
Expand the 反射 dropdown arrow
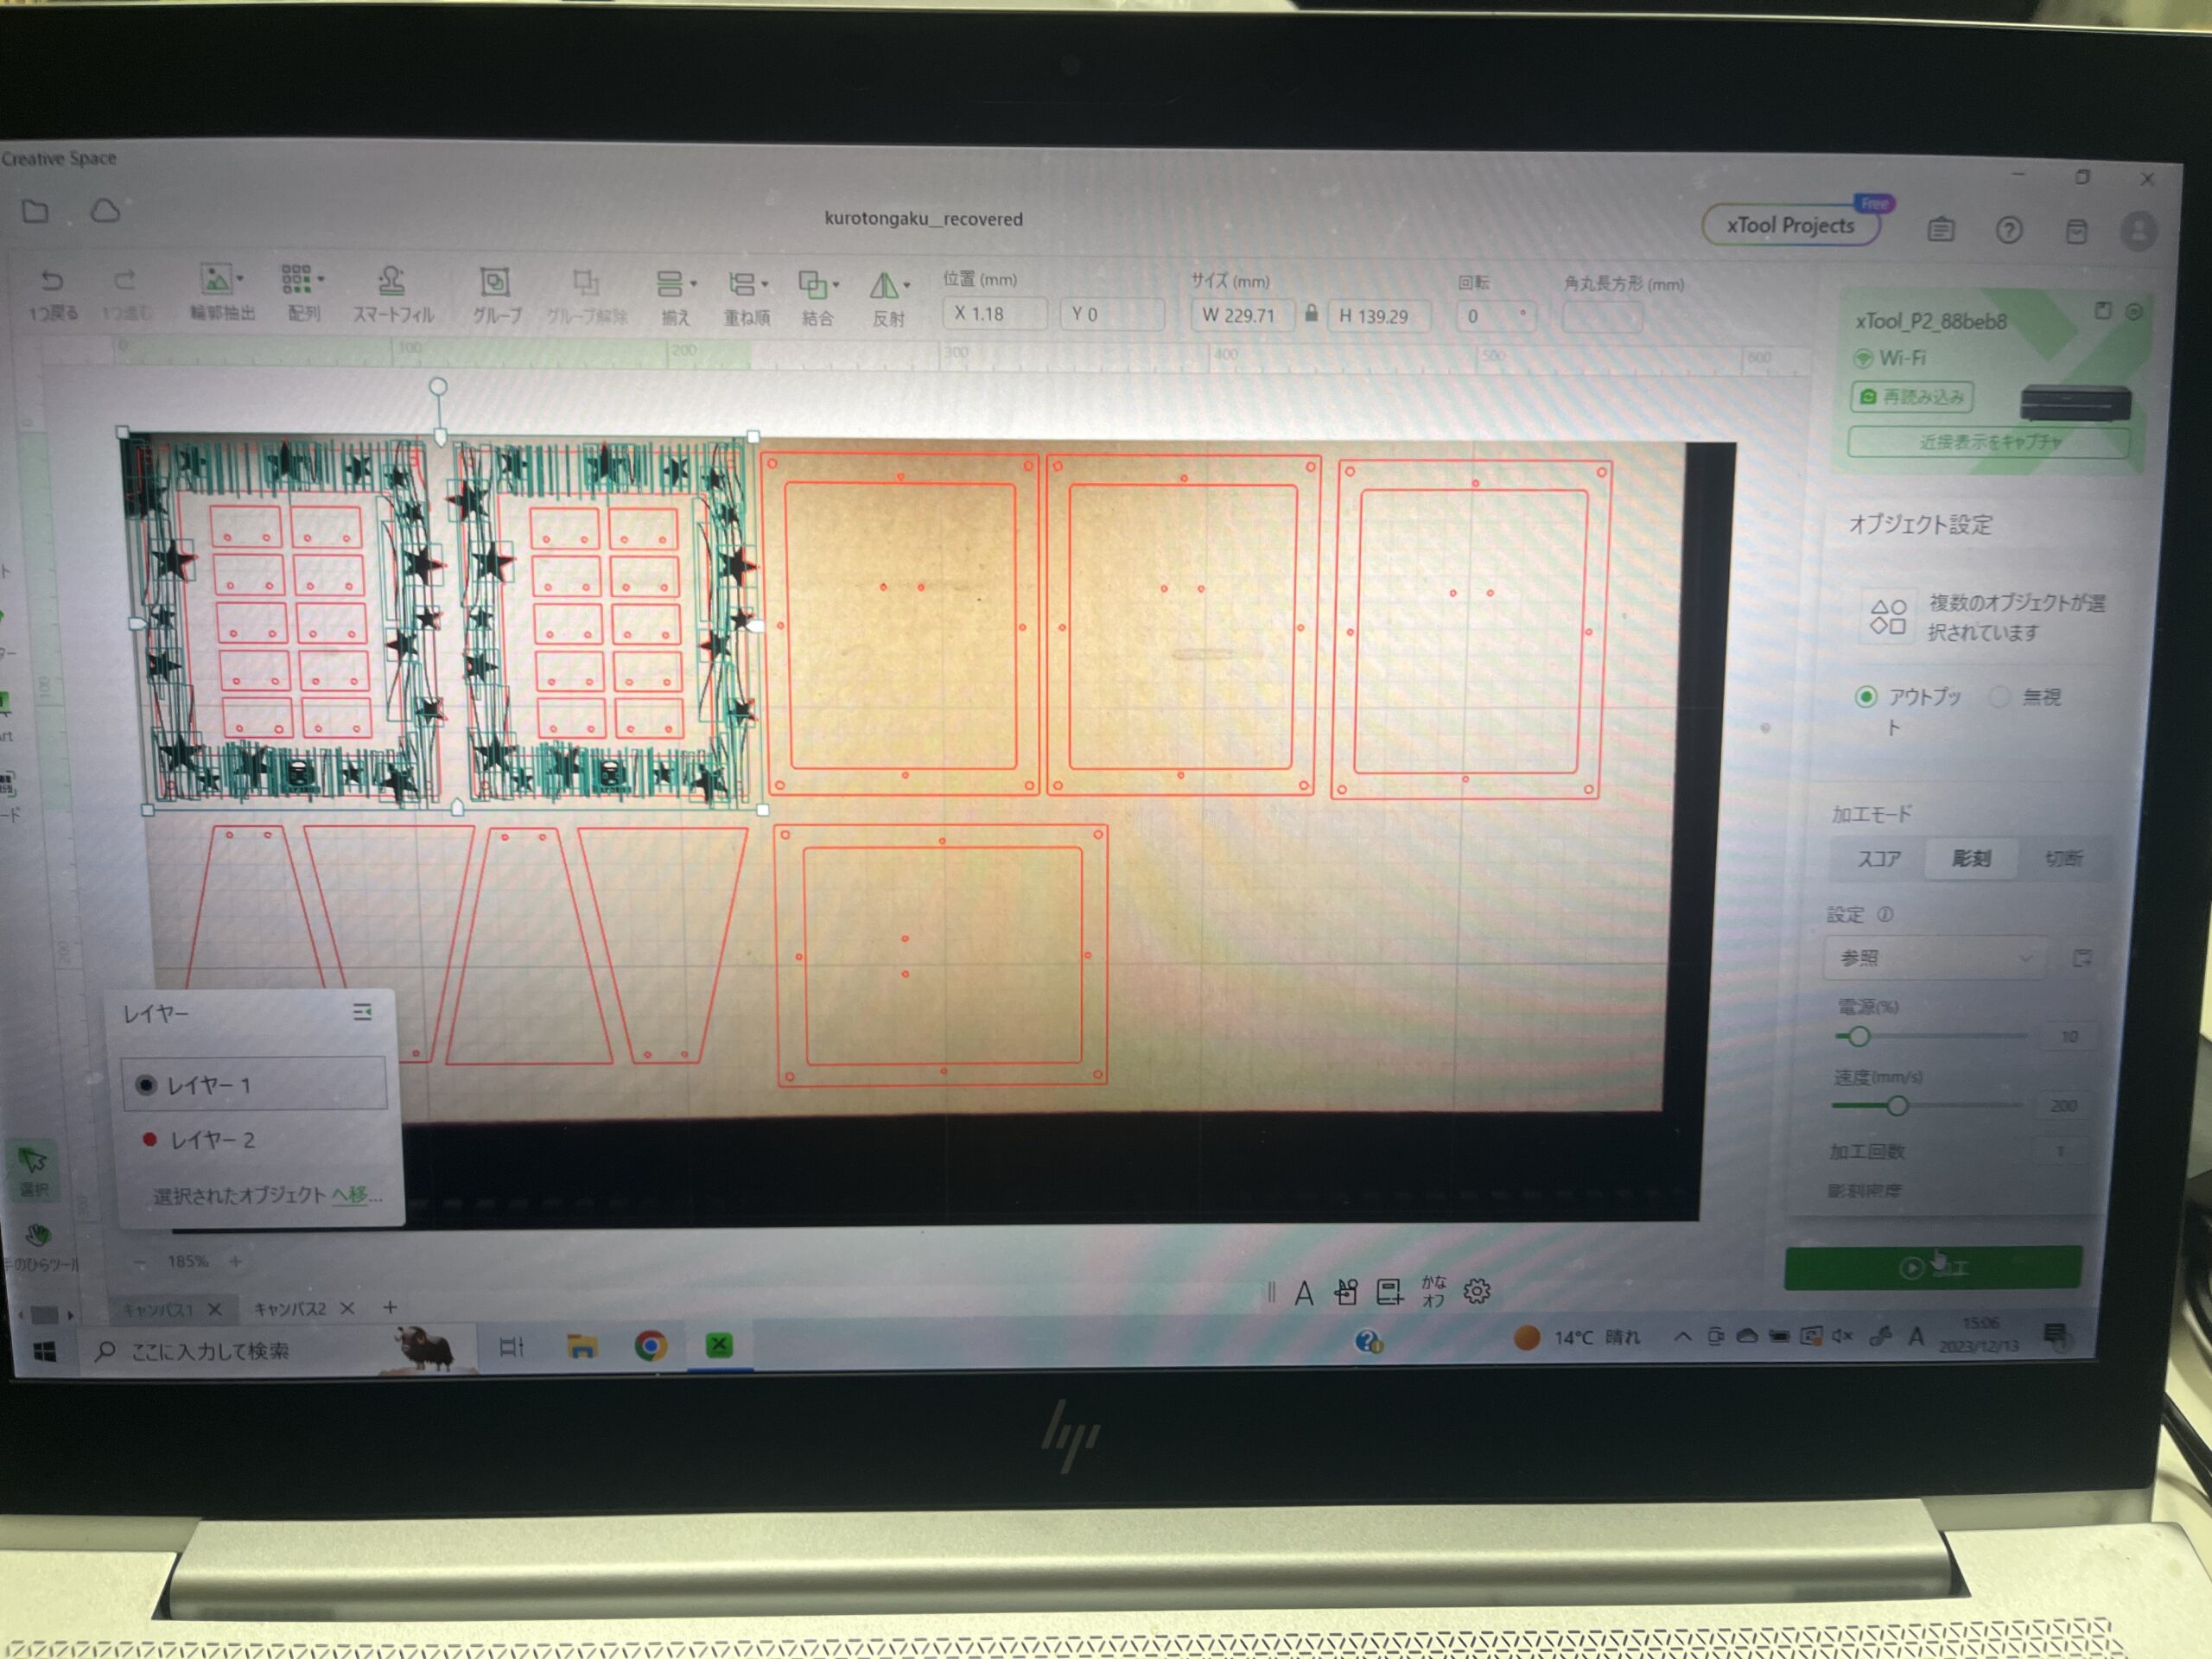tap(907, 285)
